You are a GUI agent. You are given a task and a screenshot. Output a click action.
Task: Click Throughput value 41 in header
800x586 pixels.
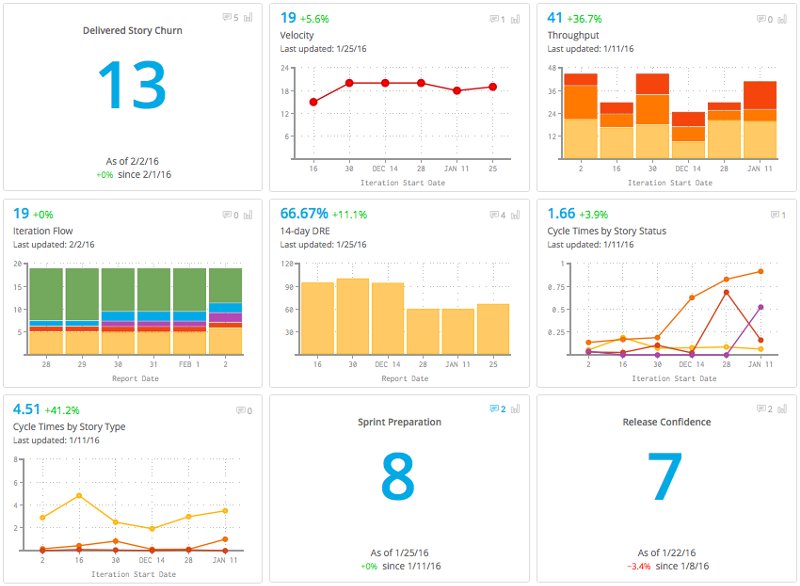555,18
